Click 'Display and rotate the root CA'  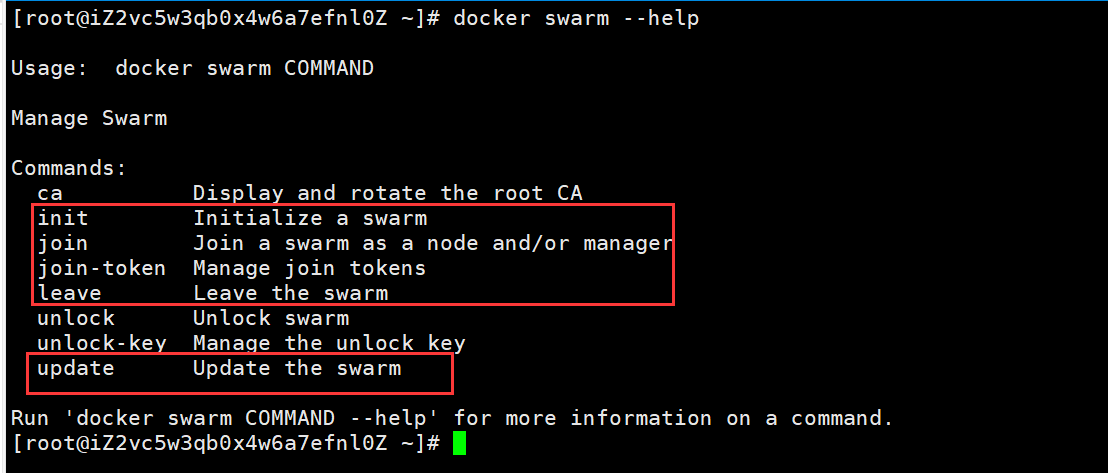pos(388,193)
